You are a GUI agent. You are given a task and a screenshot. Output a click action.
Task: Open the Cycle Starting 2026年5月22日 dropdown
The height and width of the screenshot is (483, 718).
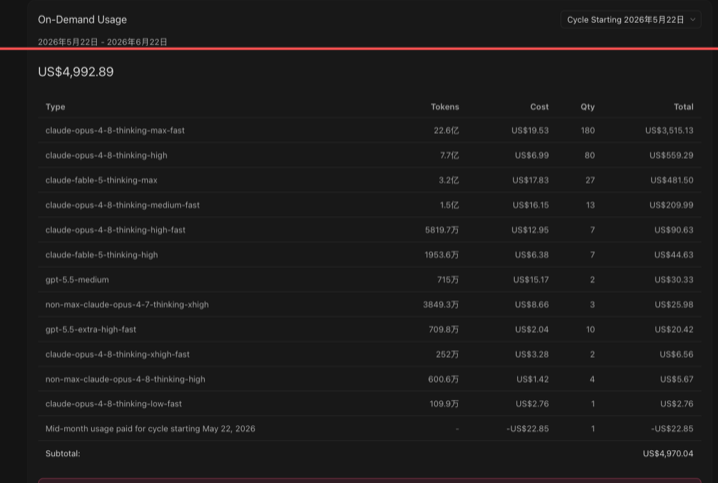tap(631, 20)
